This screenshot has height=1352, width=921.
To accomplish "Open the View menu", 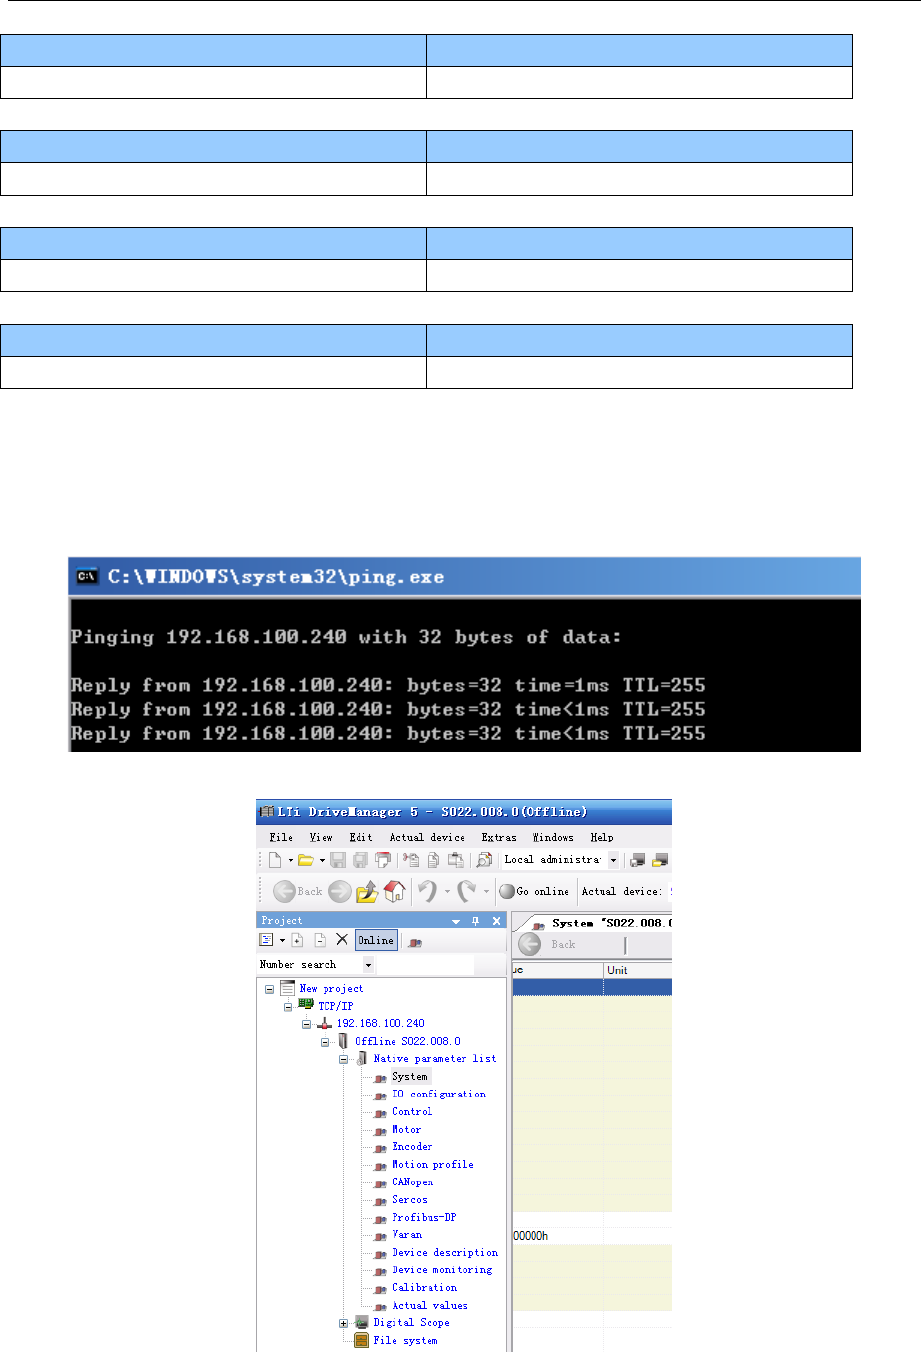I will click(x=321, y=838).
